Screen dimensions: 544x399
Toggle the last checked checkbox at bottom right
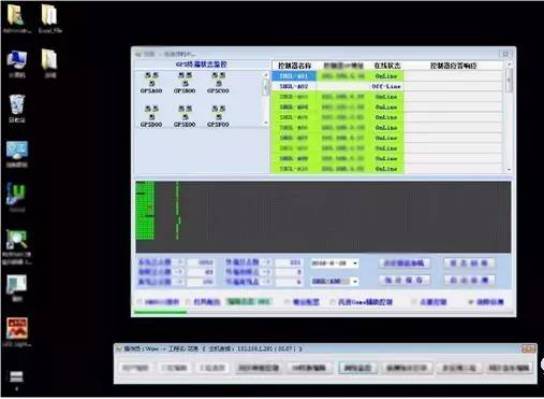coord(470,302)
